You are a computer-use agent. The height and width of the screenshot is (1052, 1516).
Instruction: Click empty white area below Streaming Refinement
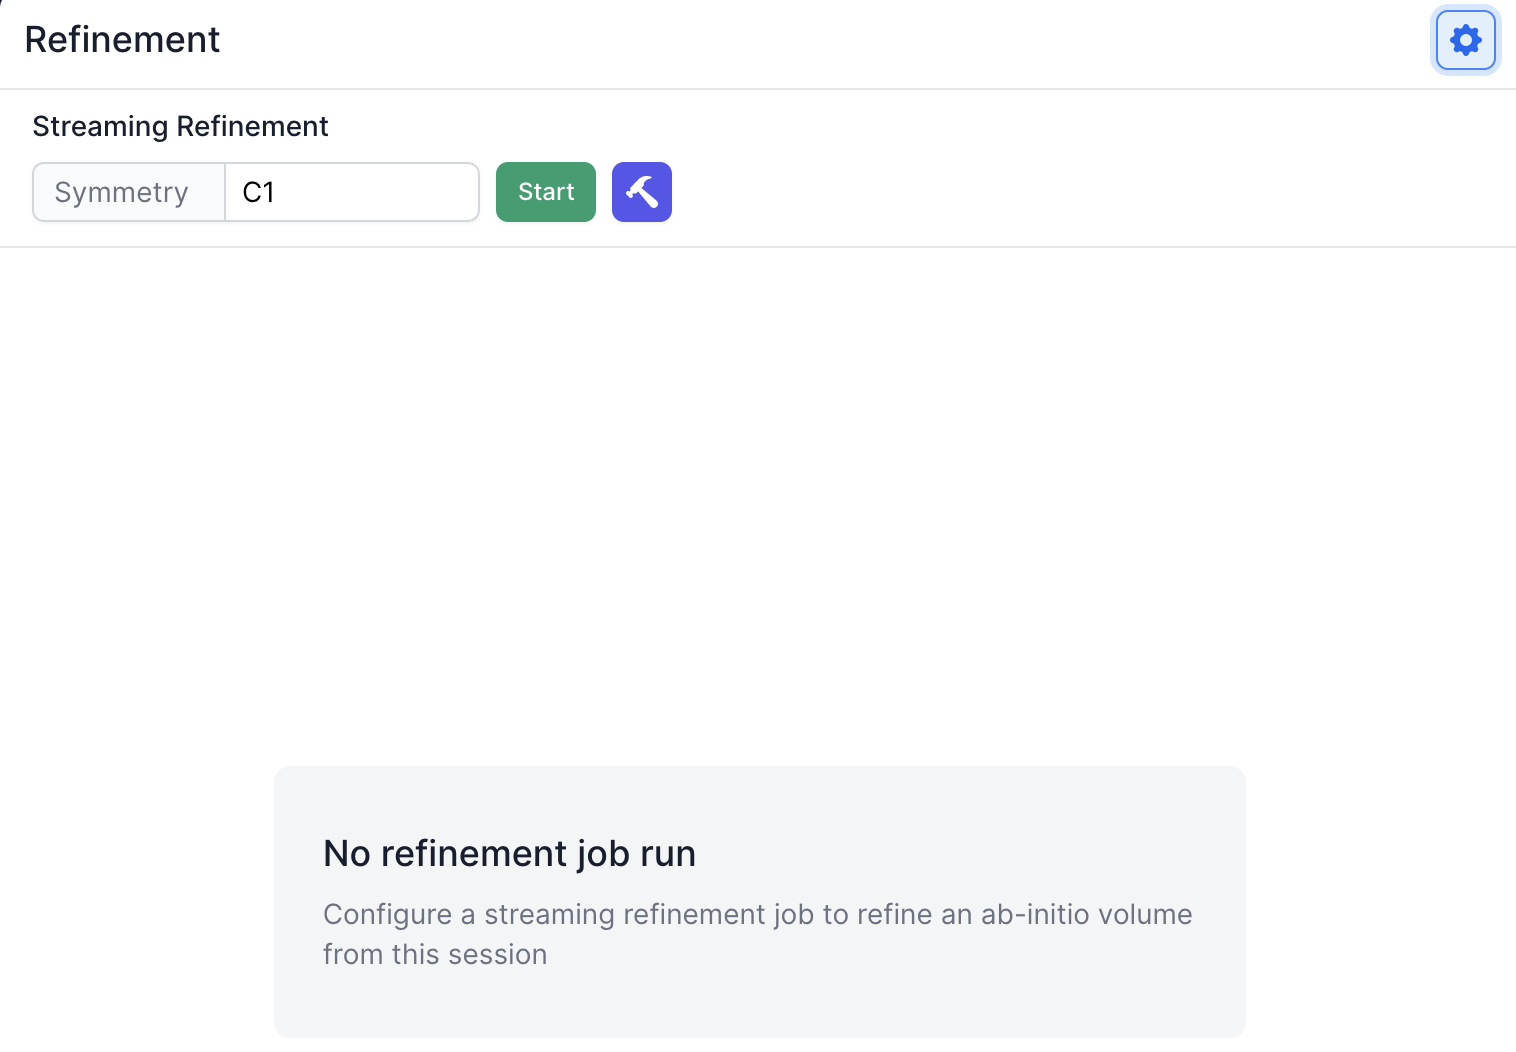pos(758,500)
